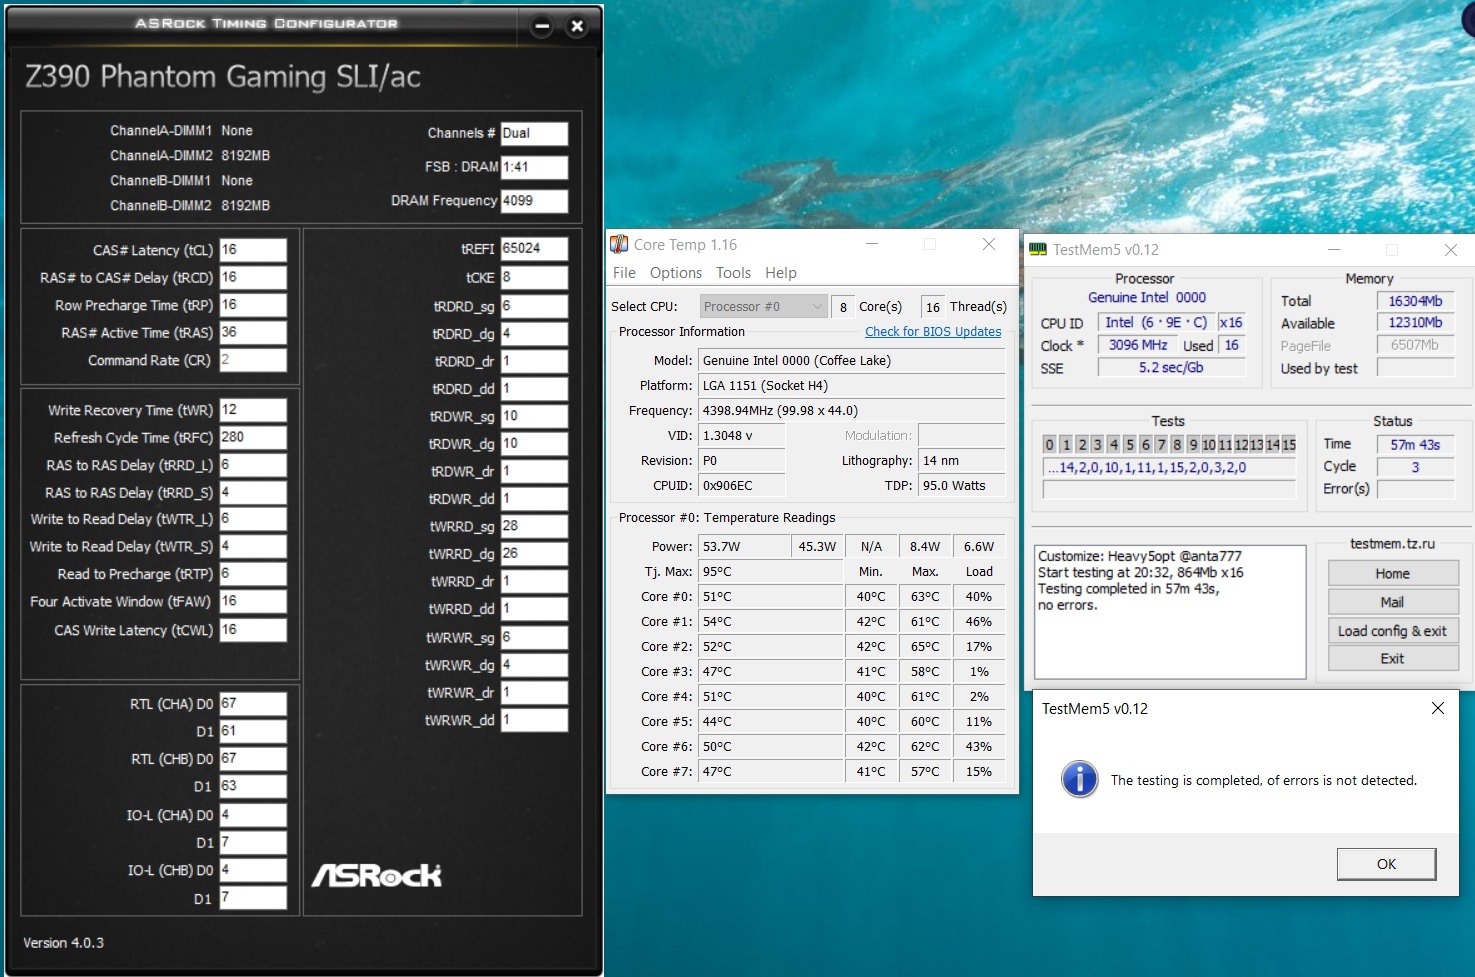This screenshot has height=977, width=1475.
Task: Select the RAS# to CAS# Delay (tRCD) field
Action: [253, 277]
